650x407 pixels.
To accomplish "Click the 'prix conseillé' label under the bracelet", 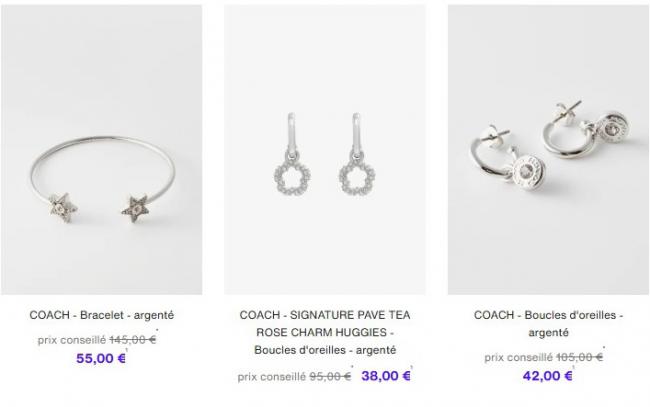I will 72,340.
